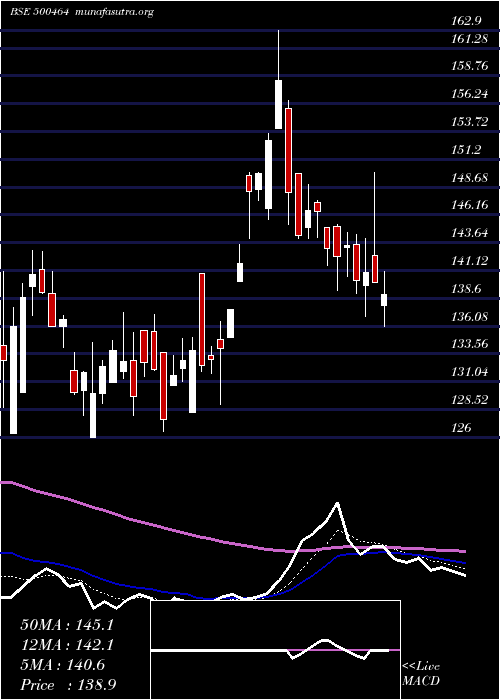Viewport: 500px width, 700px height.
Task: Click the 148.68 price axis label
Action: click(469, 178)
